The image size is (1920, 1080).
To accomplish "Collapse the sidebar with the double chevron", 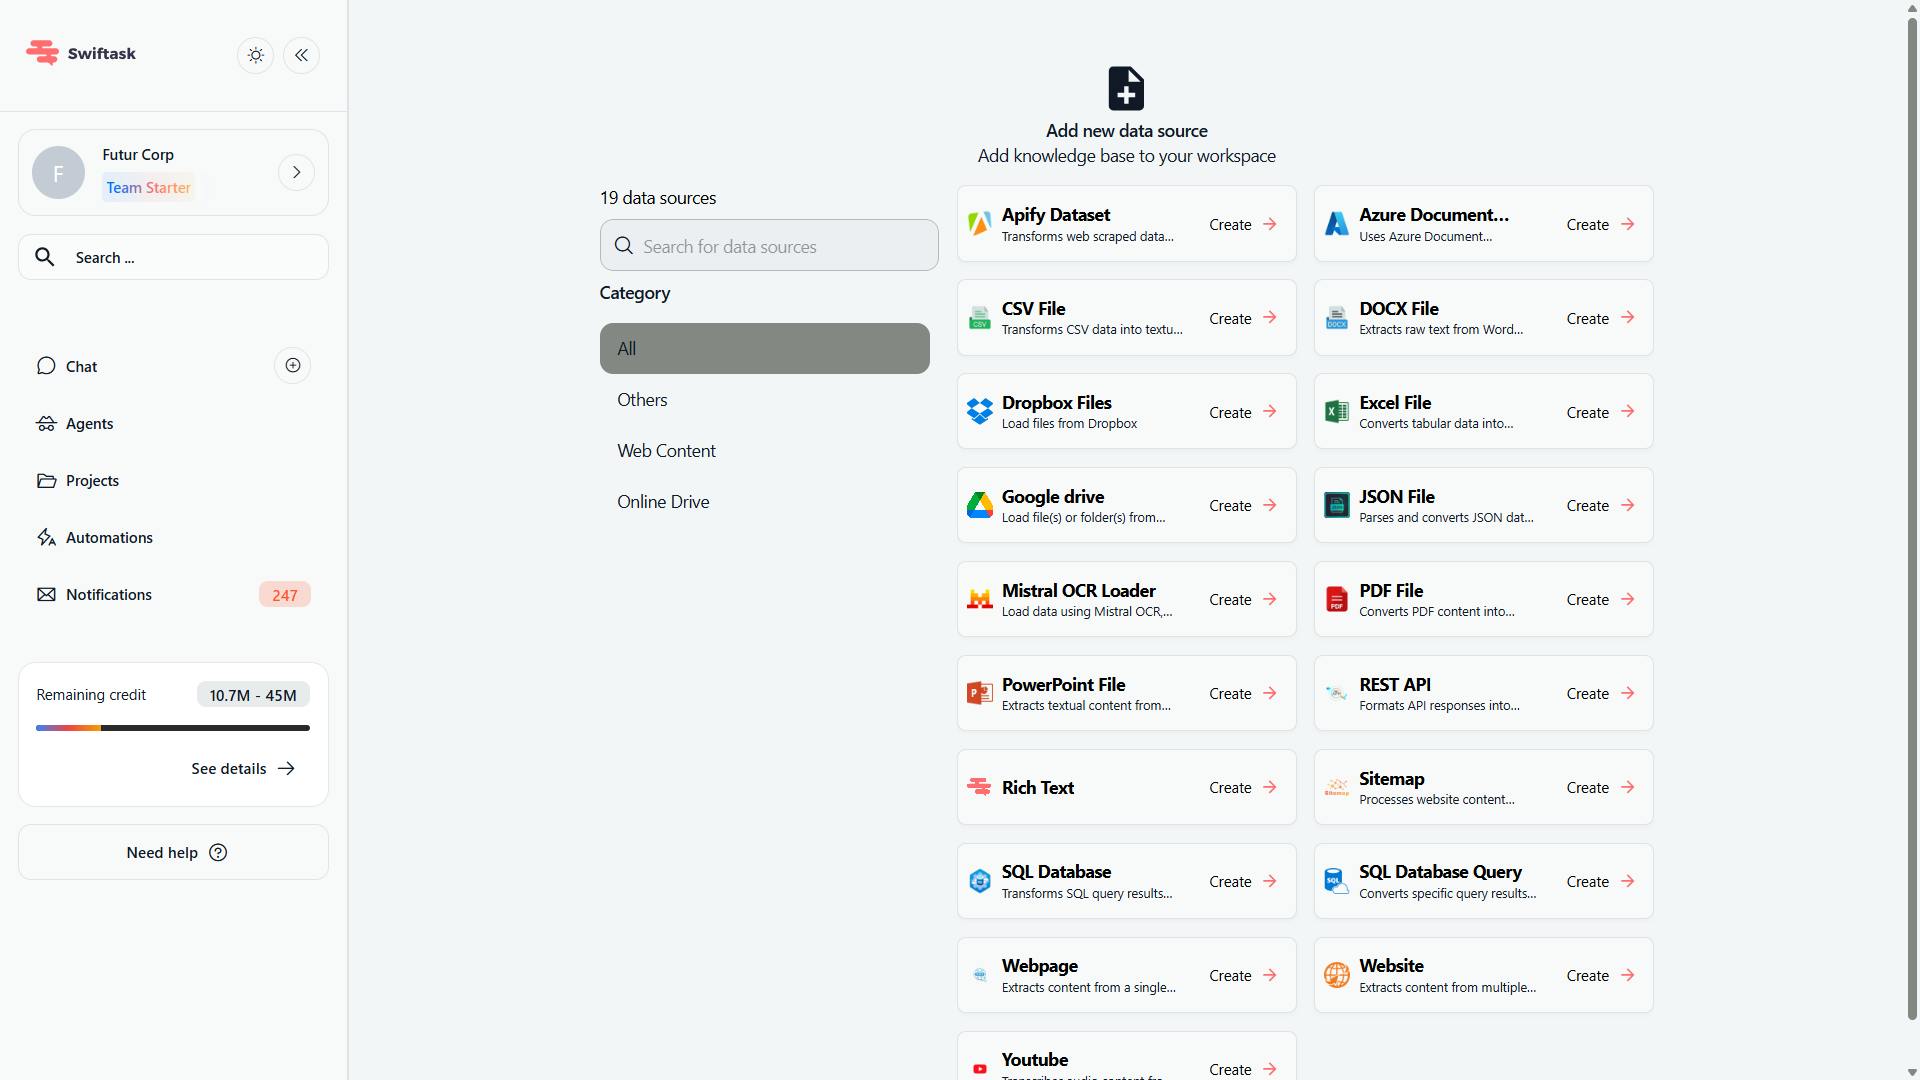I will (x=301, y=55).
